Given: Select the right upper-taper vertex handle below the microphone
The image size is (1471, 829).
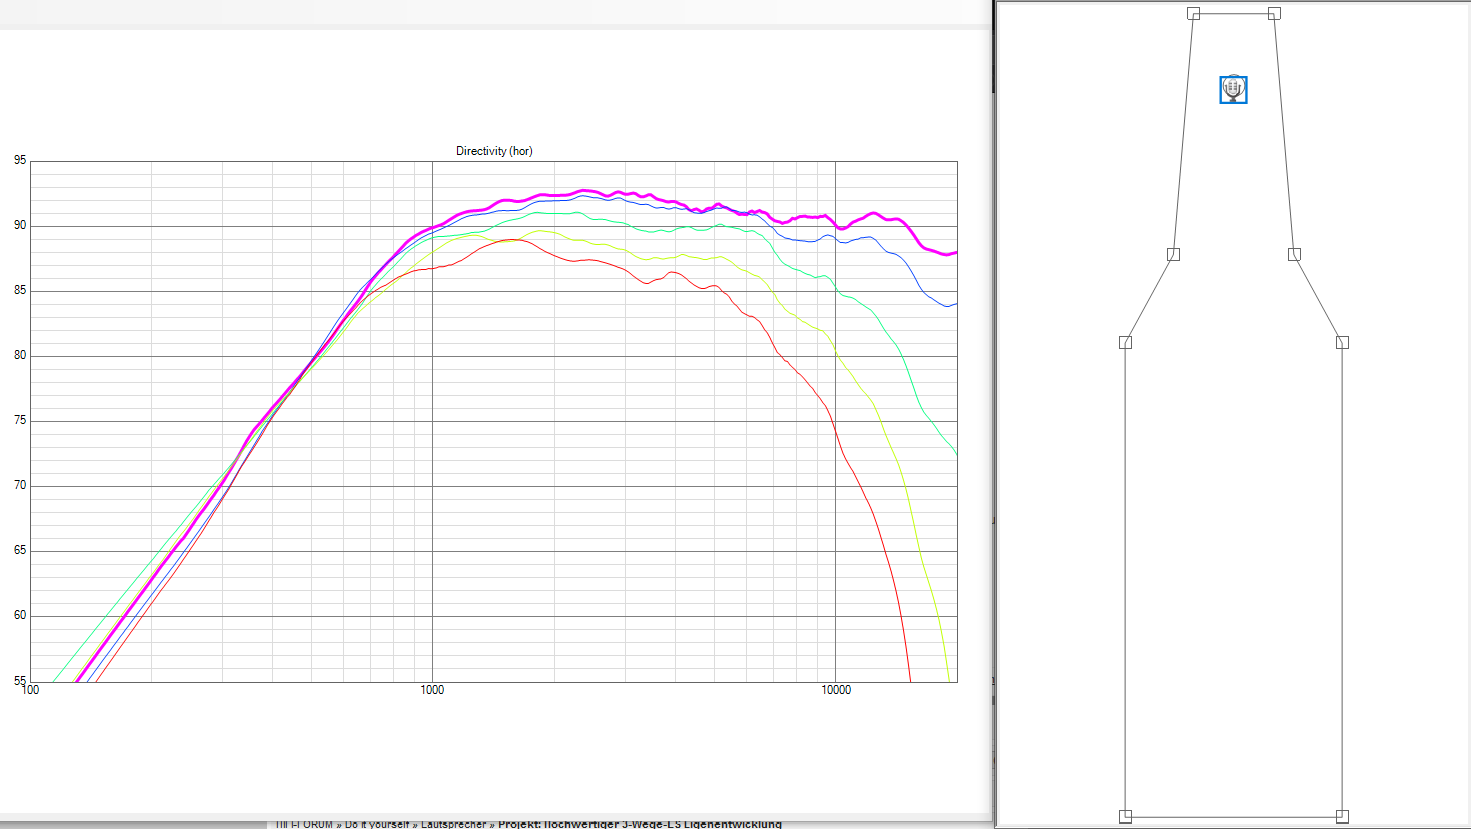Looking at the screenshot, I should (x=1294, y=254).
